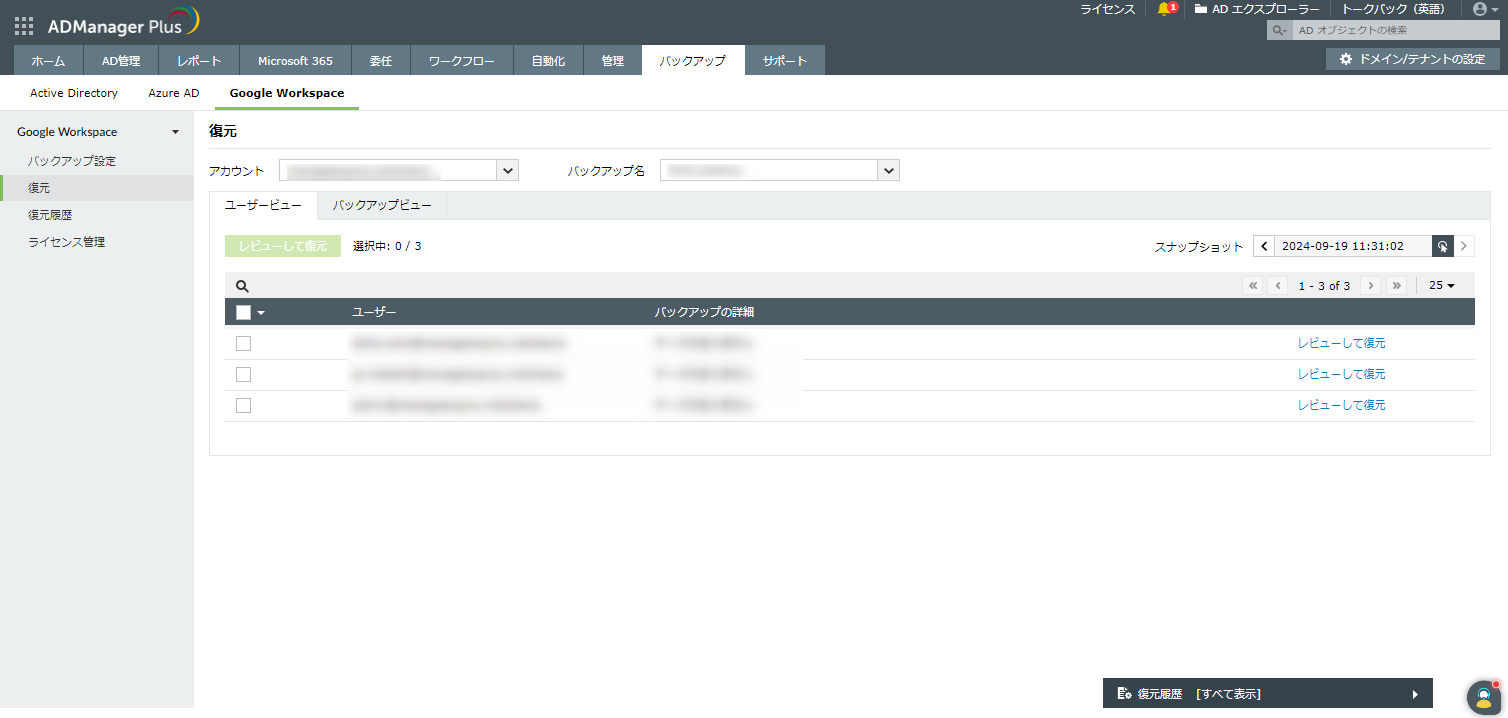
Task: Switch to Active Directory sub-tab
Action: 74,93
